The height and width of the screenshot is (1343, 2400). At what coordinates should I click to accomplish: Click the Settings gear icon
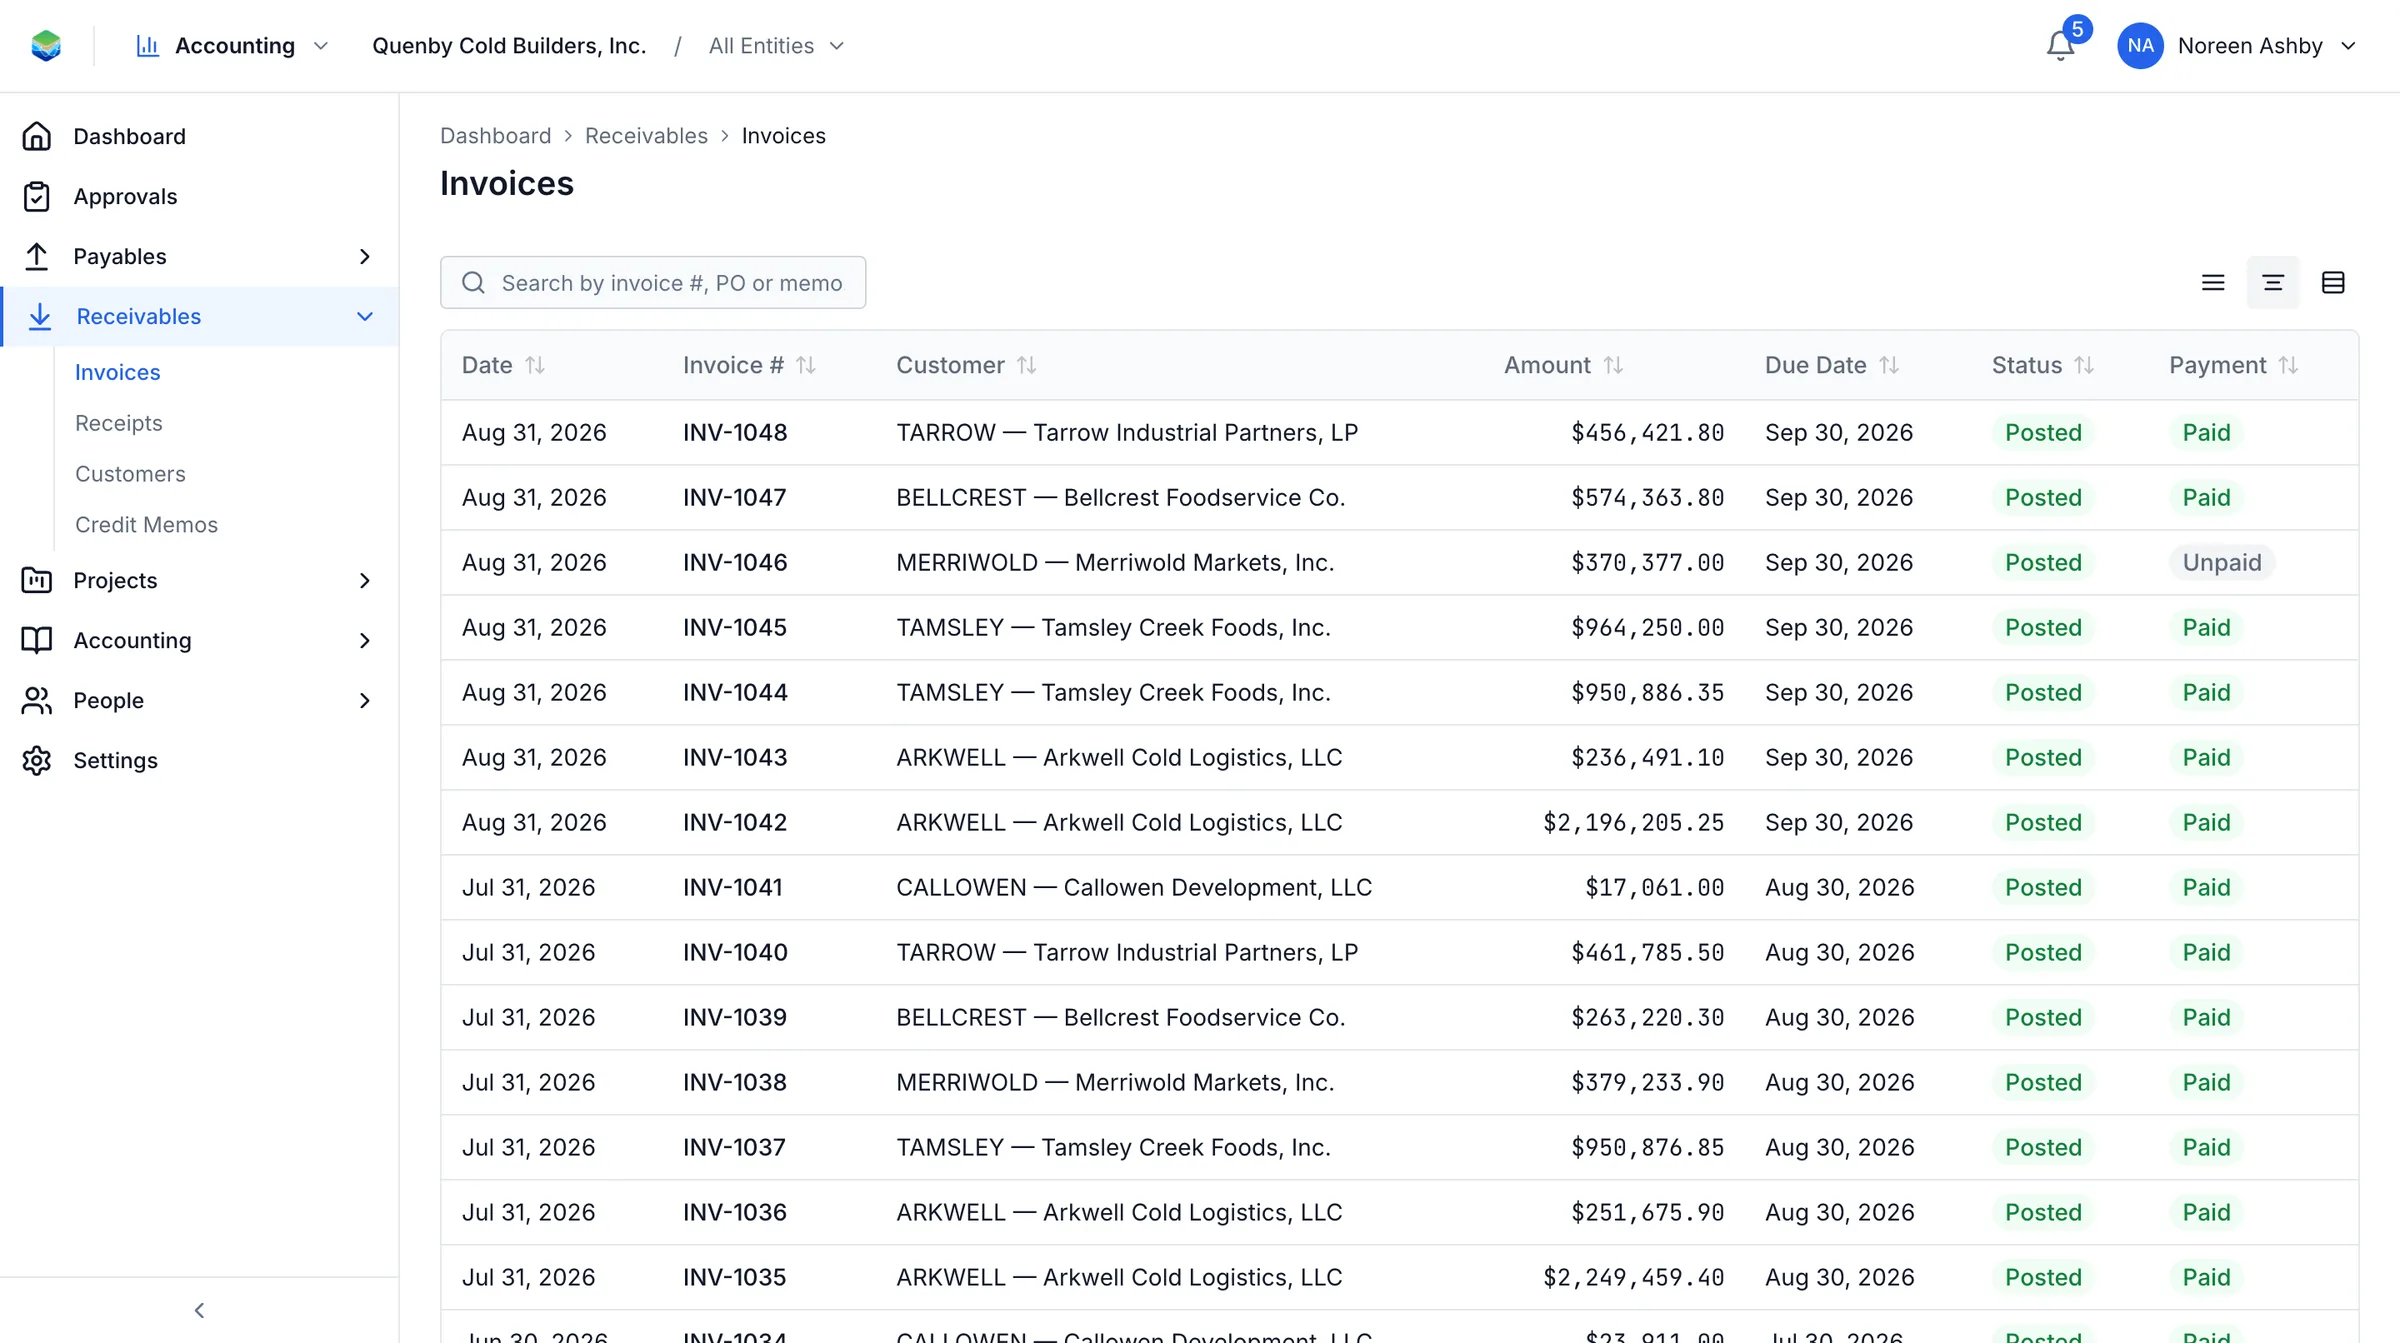point(37,760)
